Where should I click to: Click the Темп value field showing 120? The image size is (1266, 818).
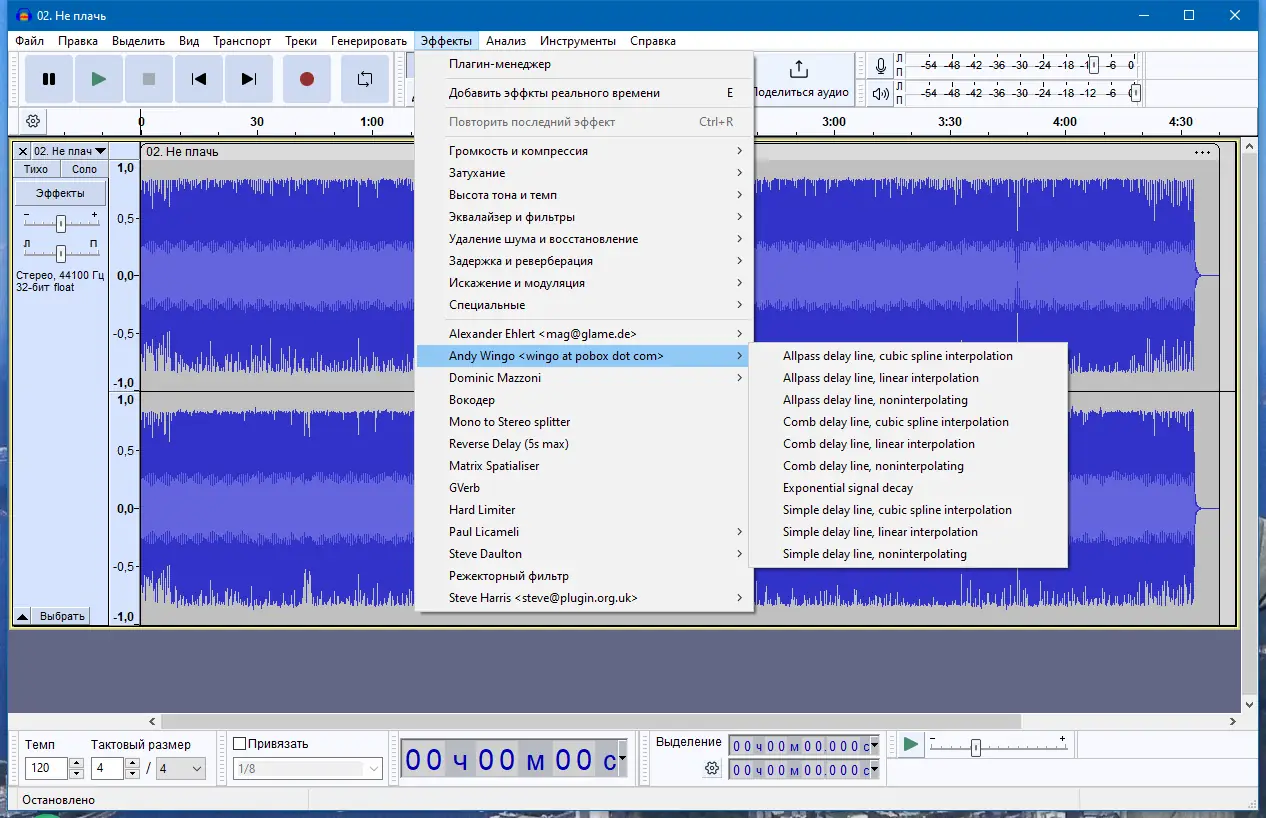46,769
